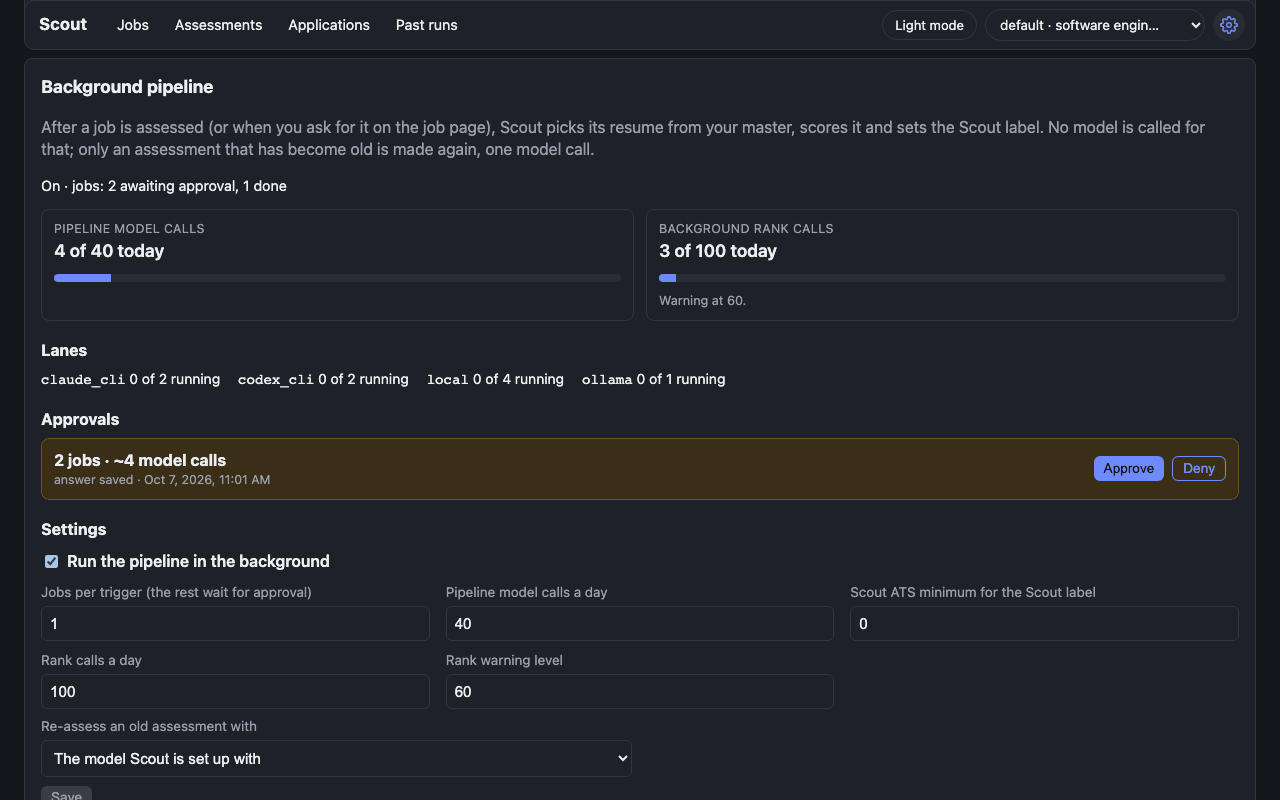Click the '3 of 100 today' value
1280x800 pixels.
click(718, 251)
